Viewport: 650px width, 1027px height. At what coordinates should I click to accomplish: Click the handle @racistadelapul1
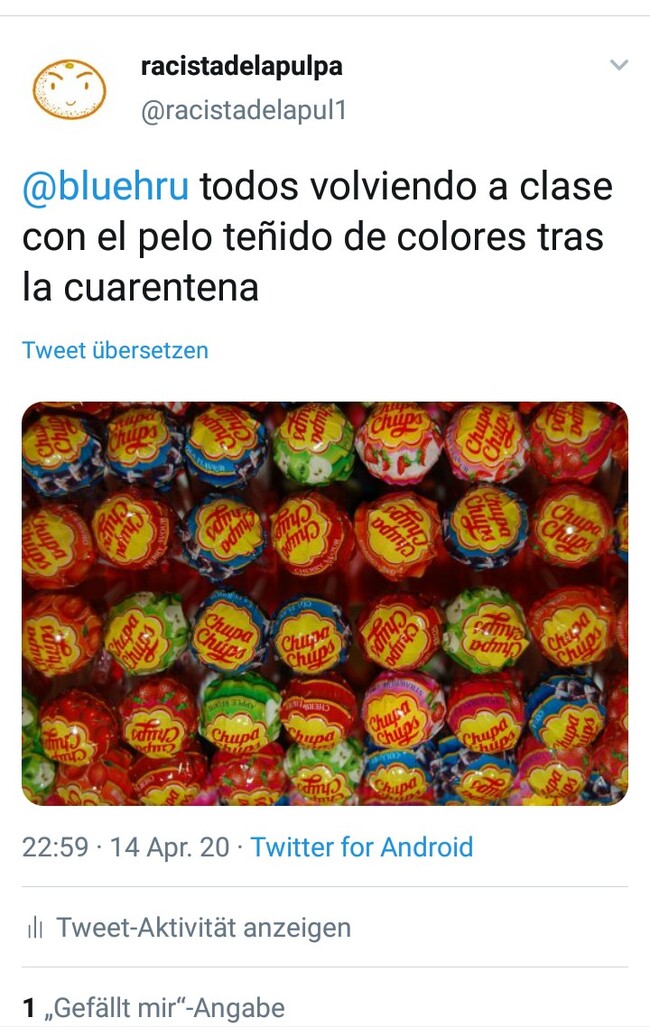coord(243,110)
